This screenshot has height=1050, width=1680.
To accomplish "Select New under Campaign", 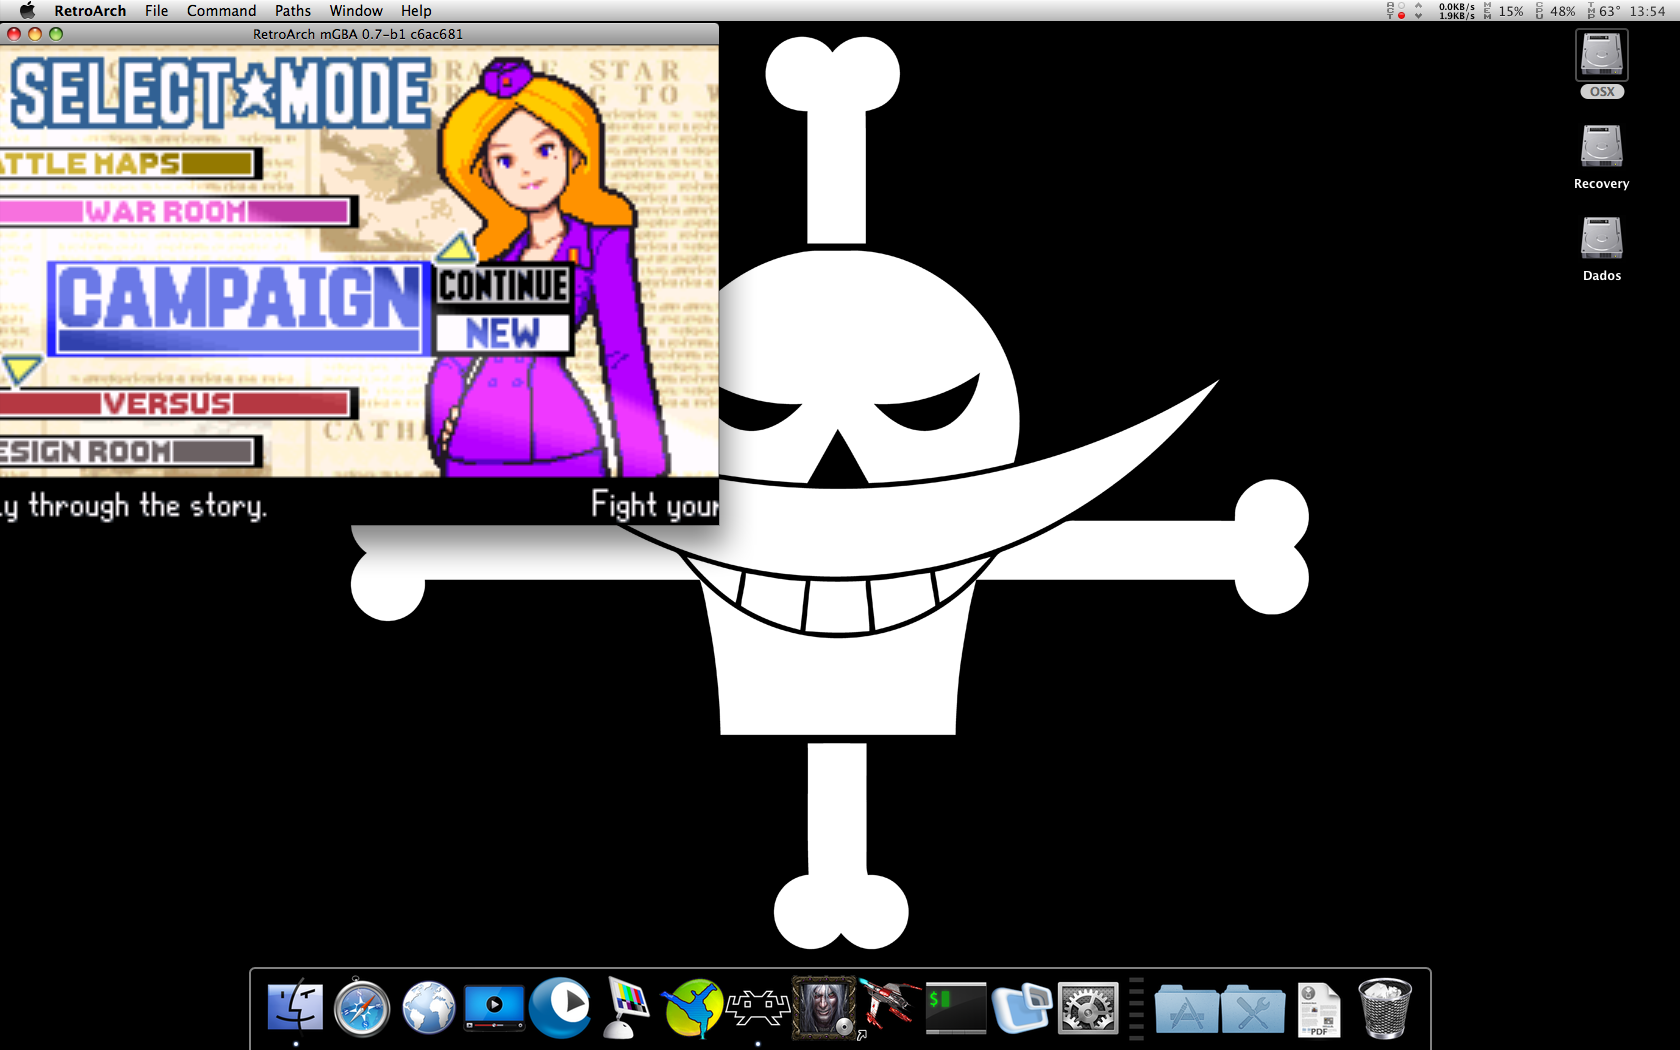I will 503,333.
